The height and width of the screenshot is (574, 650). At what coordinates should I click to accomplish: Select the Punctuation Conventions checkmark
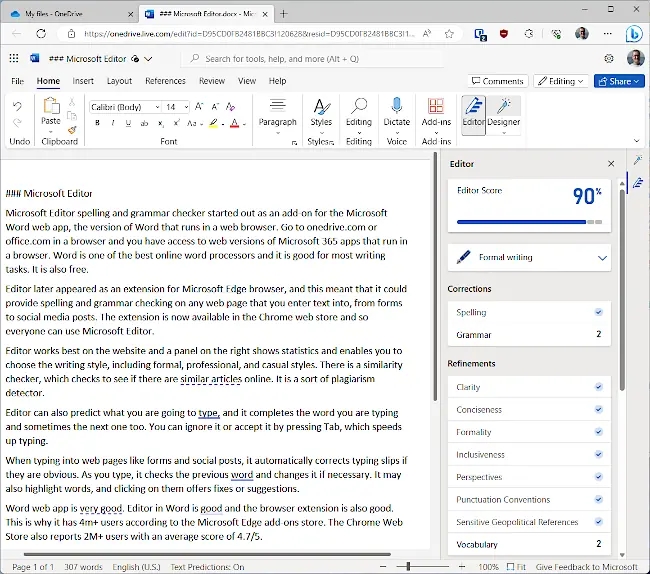coord(599,499)
